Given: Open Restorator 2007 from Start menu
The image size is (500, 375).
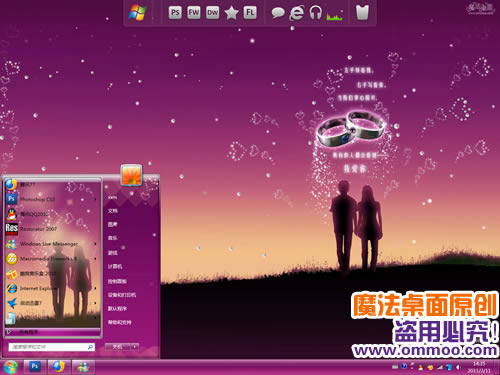Looking at the screenshot, I should (x=53, y=229).
